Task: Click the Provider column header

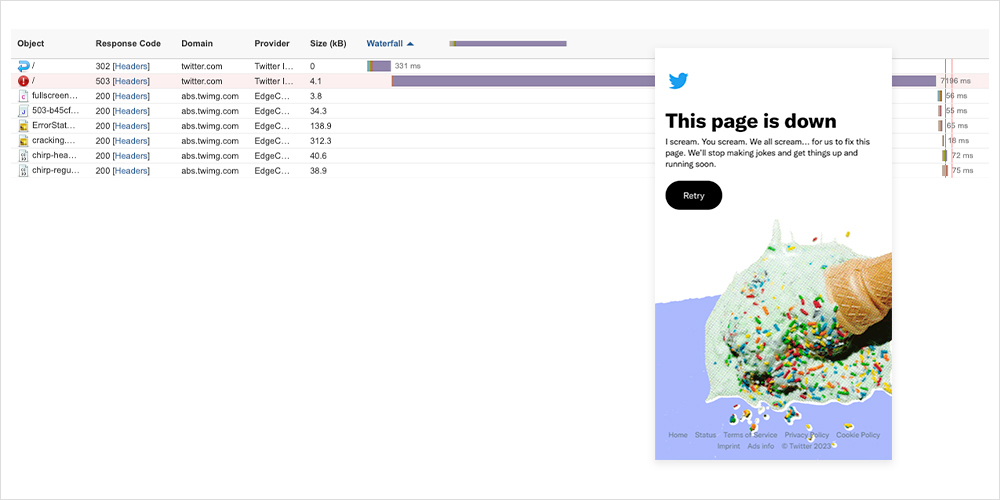Action: [x=272, y=44]
